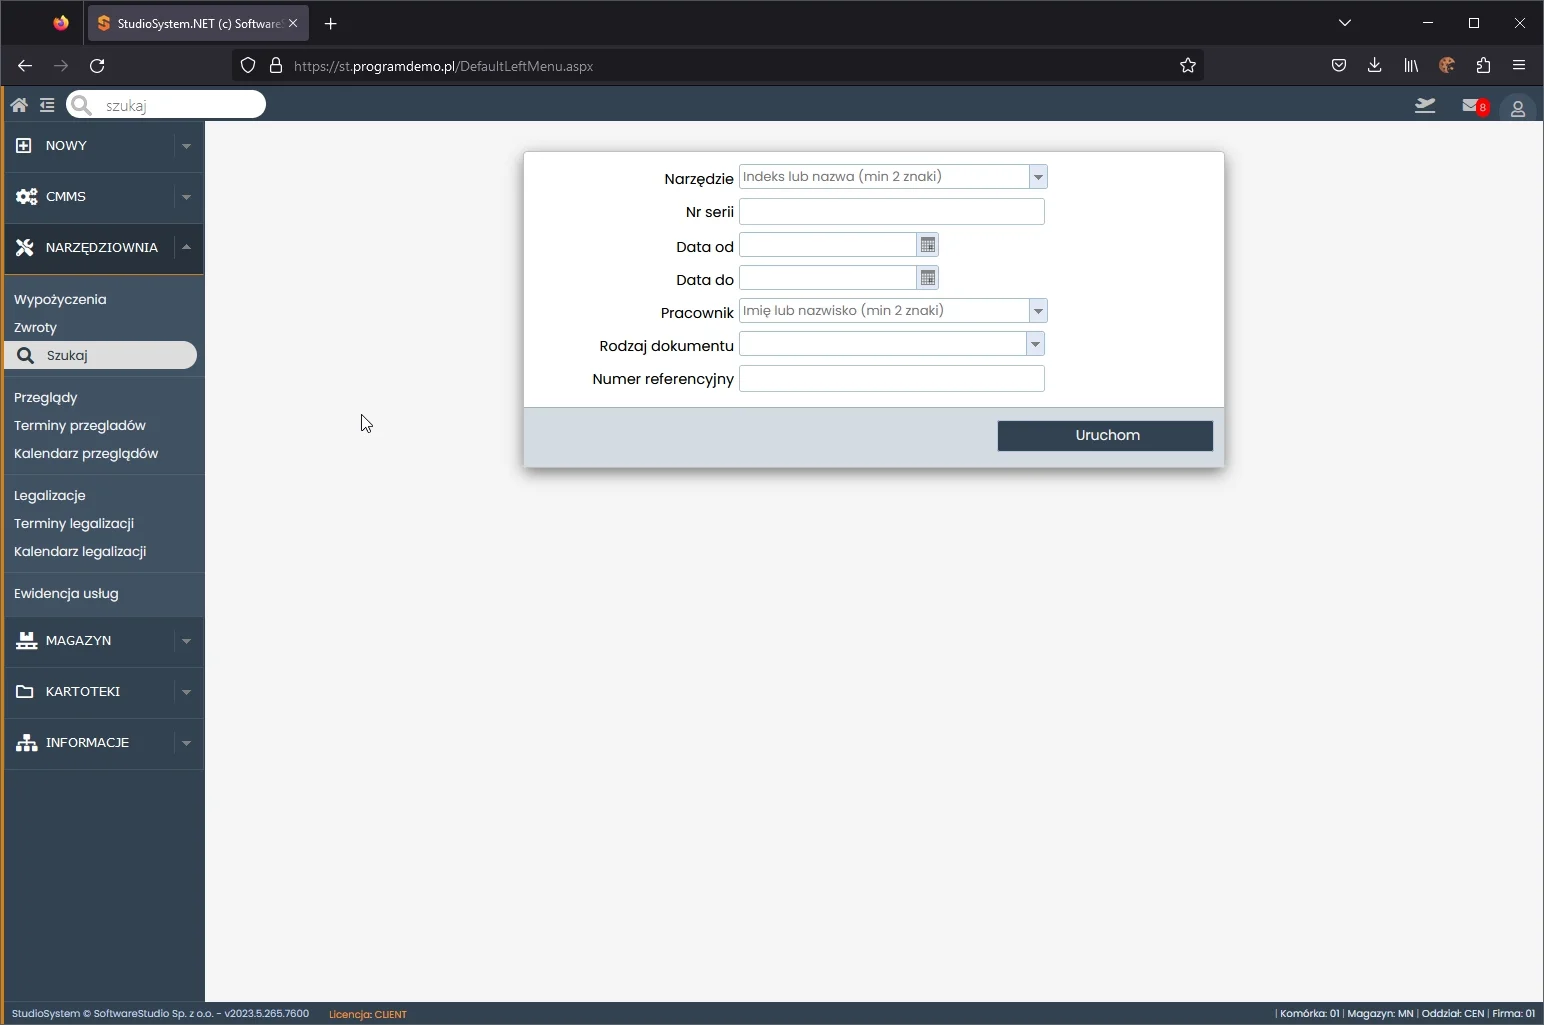Select Kalendarz przeglądów menu item

(x=86, y=453)
